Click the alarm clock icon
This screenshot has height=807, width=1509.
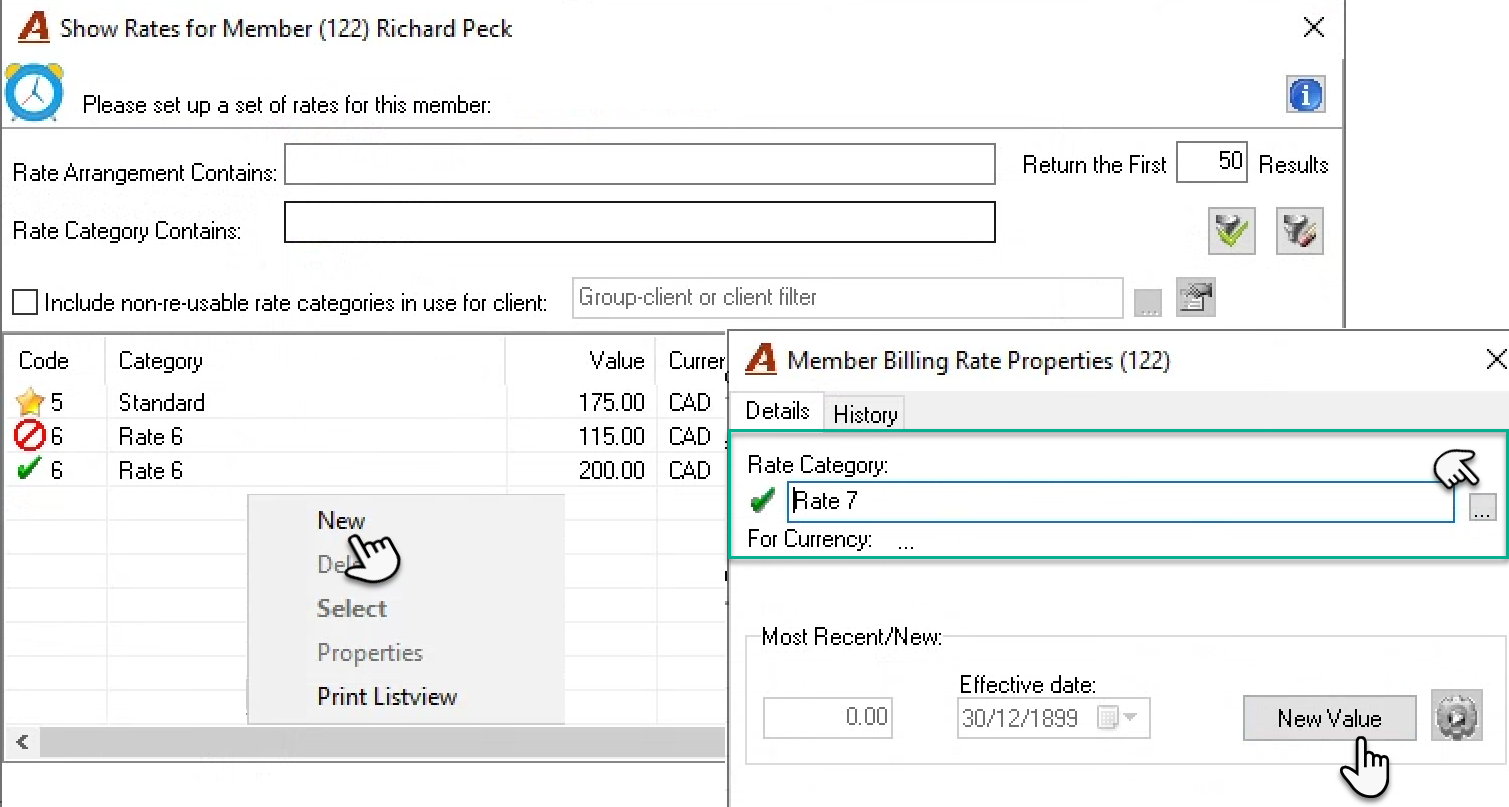coord(35,93)
